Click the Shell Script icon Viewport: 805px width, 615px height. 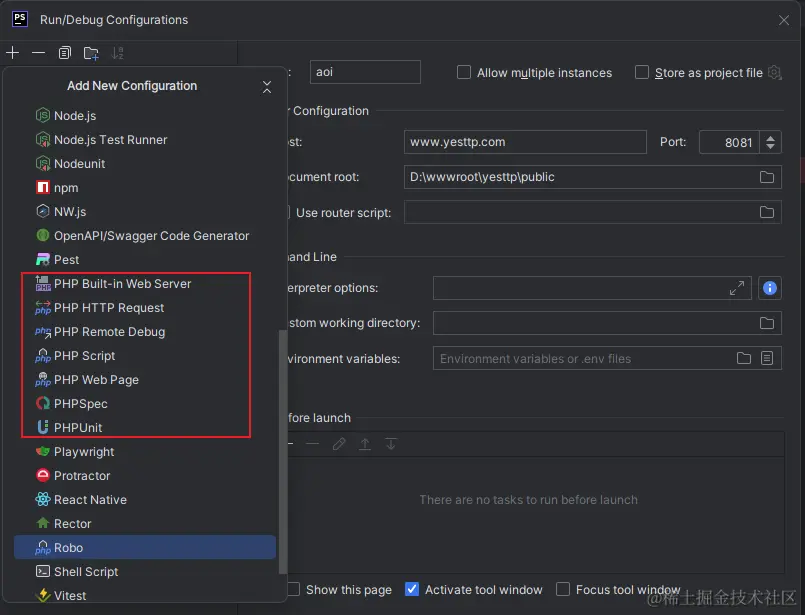click(x=43, y=571)
